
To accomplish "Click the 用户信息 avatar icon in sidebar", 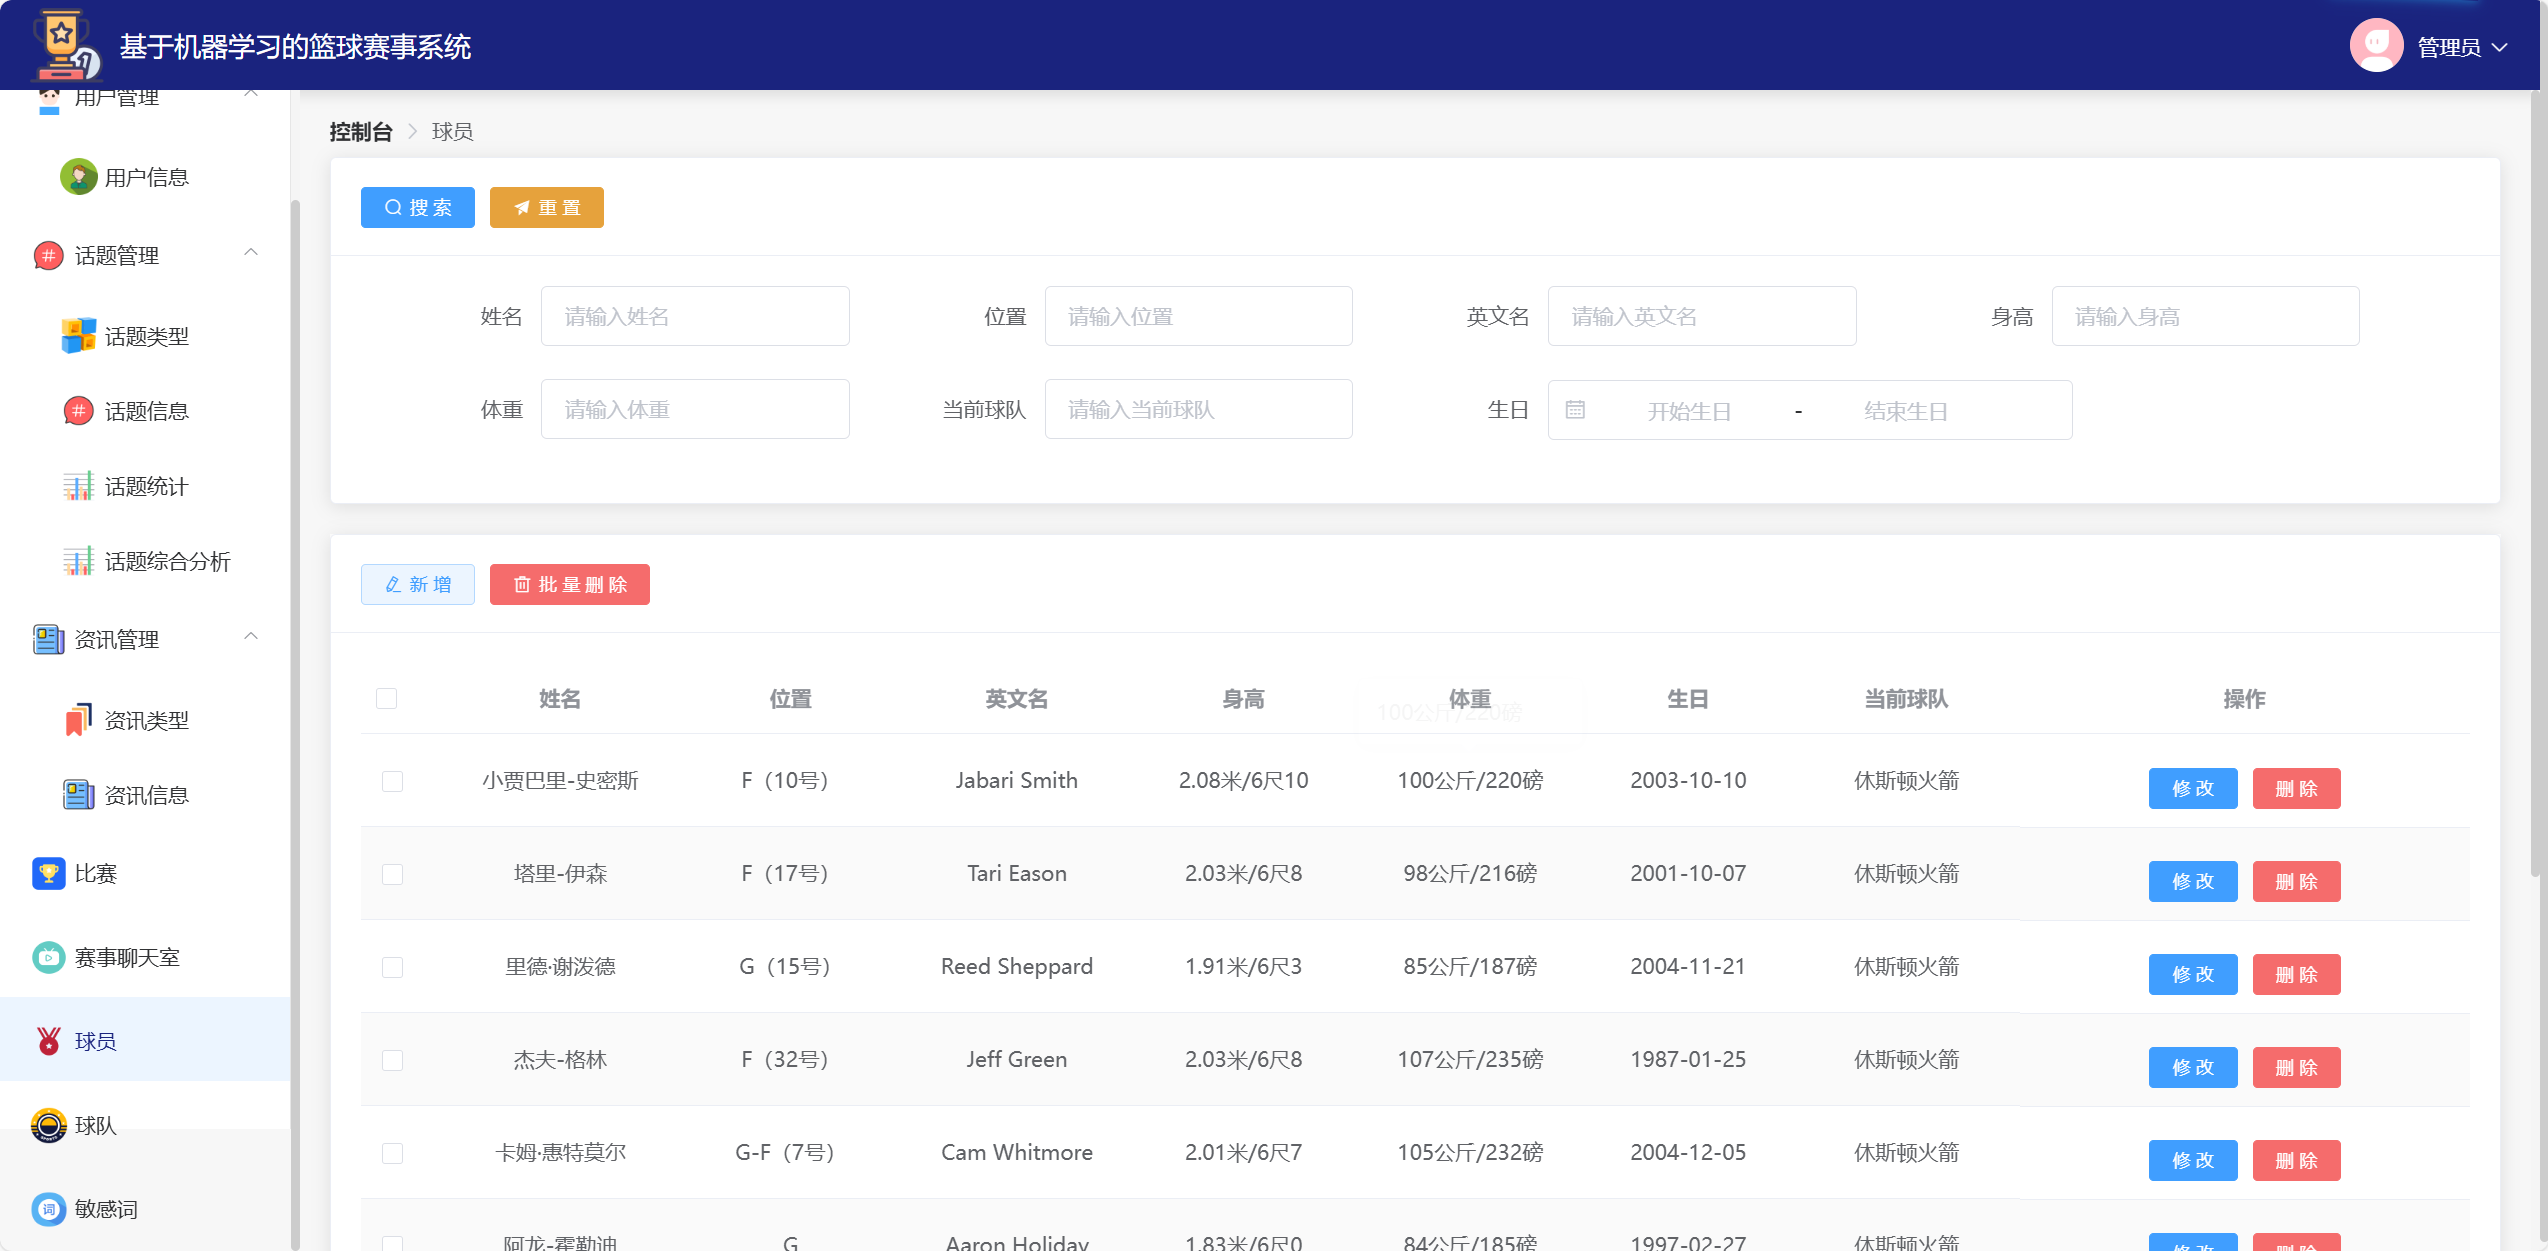I will 78,177.
